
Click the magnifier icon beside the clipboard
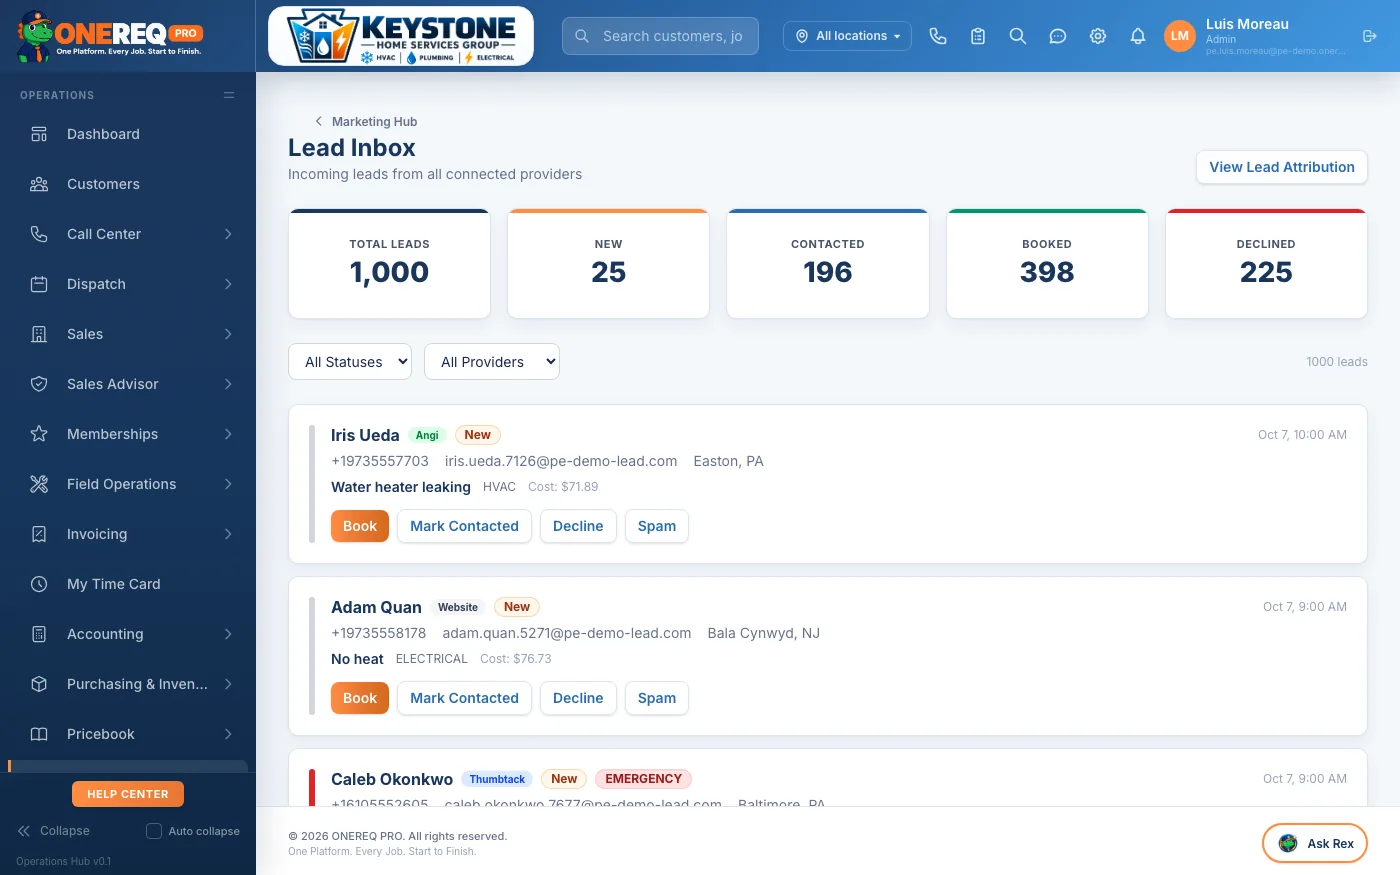[x=1018, y=36]
